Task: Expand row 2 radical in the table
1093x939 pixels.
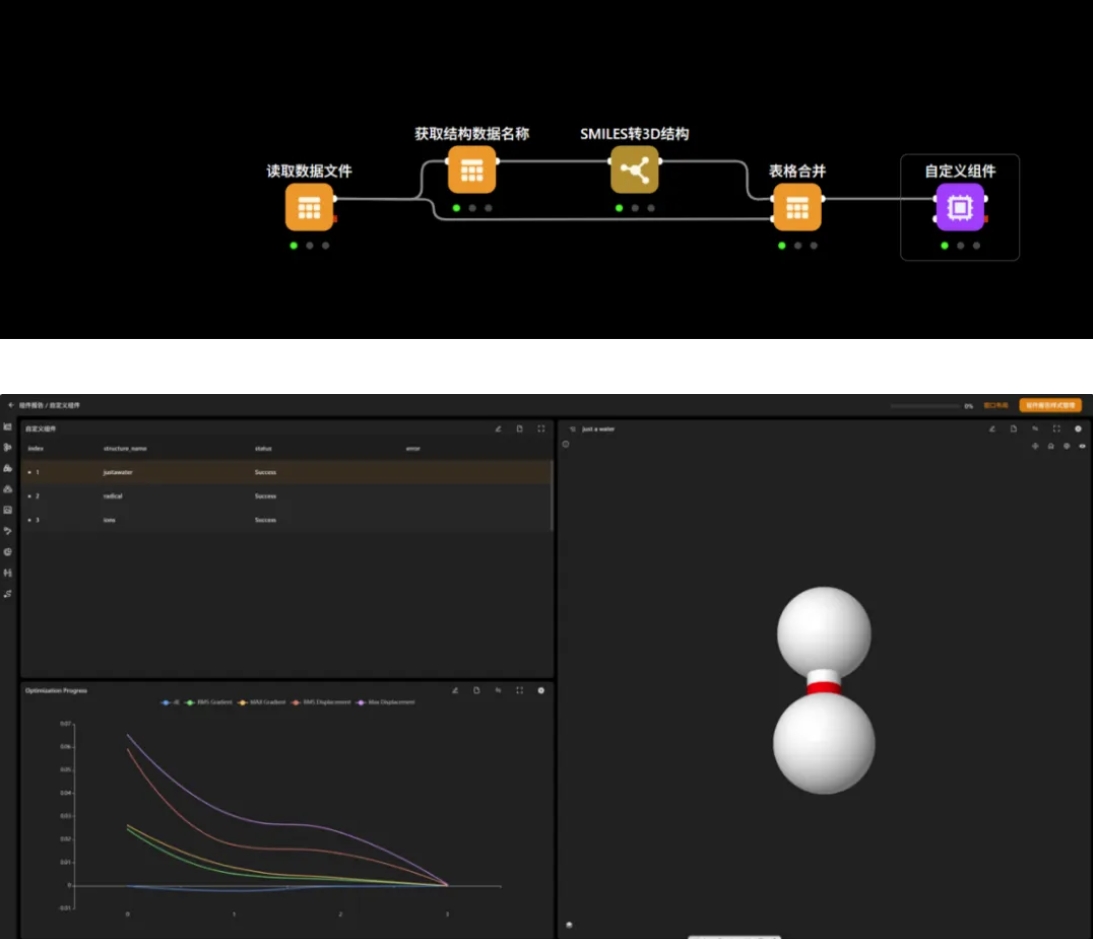Action: click(x=29, y=496)
